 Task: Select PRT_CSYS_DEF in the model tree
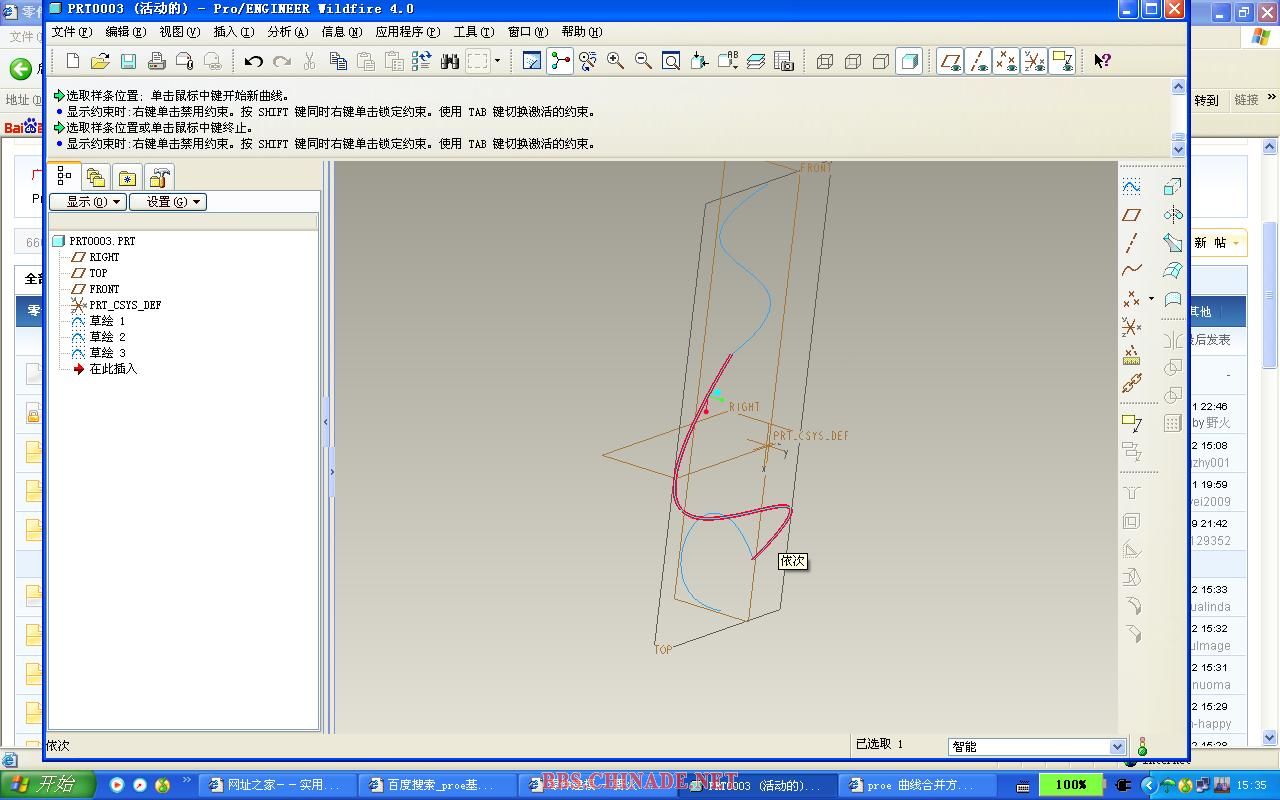[x=125, y=305]
